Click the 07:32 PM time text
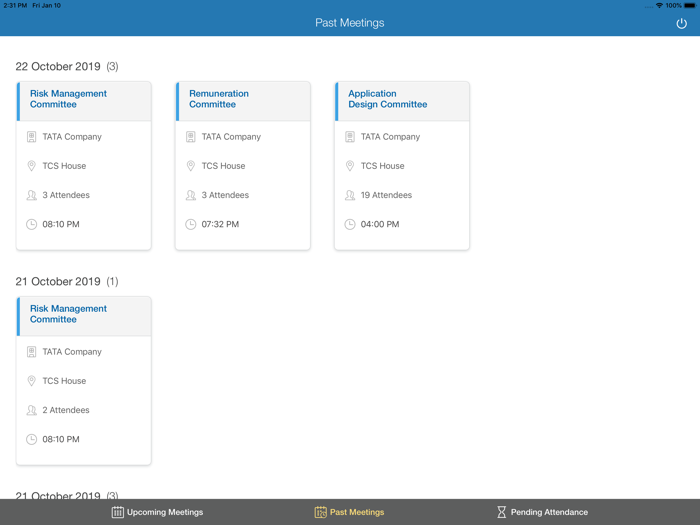The width and height of the screenshot is (700, 525). [x=220, y=224]
